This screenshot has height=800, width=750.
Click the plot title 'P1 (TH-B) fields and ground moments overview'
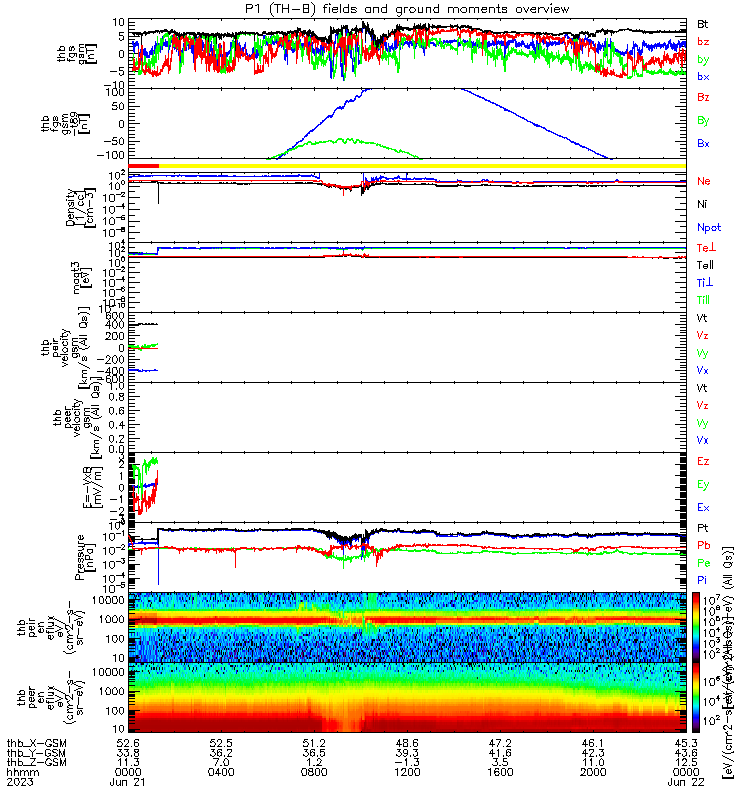coord(407,9)
